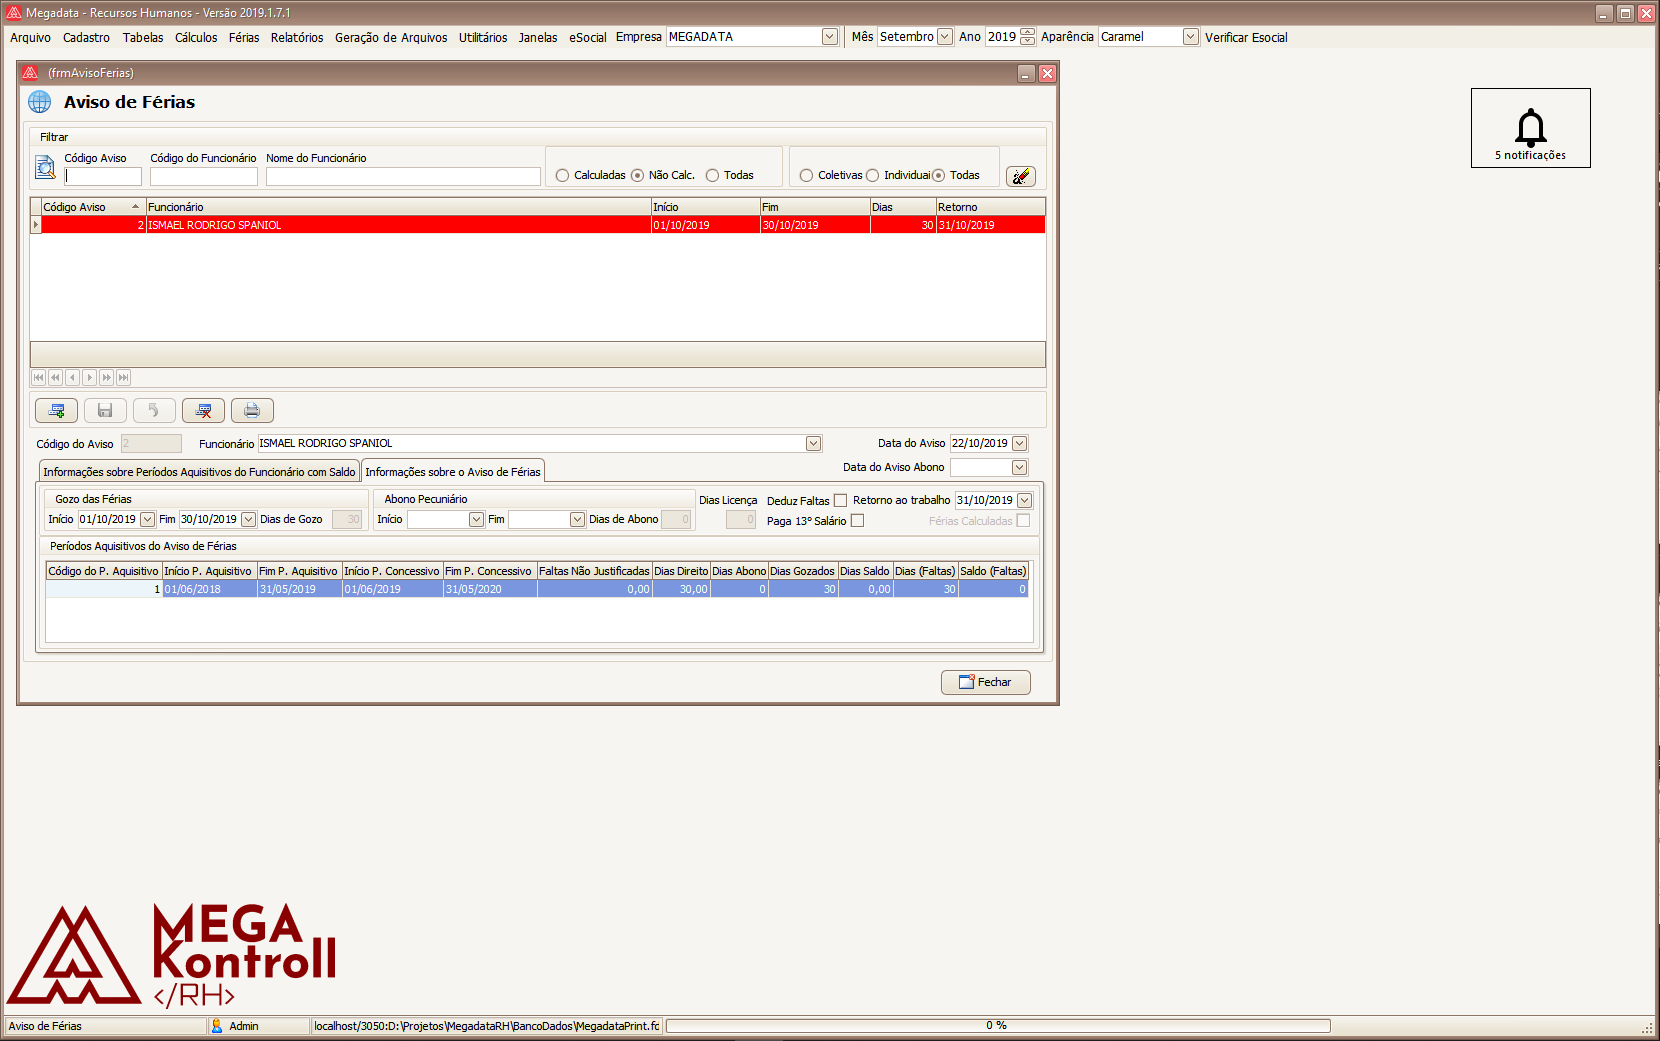Screen dimensions: 1660x1041
Task: Enable the Deduz Faltas checkbox
Action: click(x=840, y=501)
